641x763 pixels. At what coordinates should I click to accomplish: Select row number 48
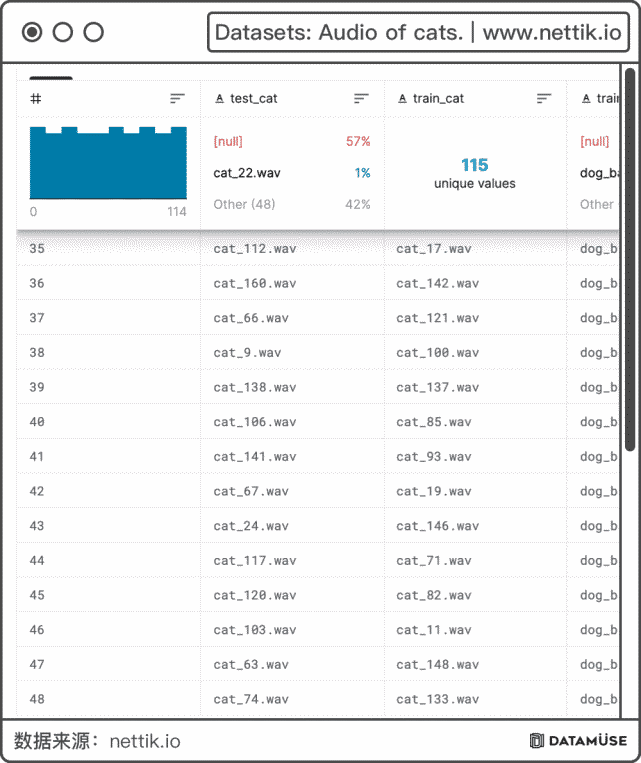[37, 699]
